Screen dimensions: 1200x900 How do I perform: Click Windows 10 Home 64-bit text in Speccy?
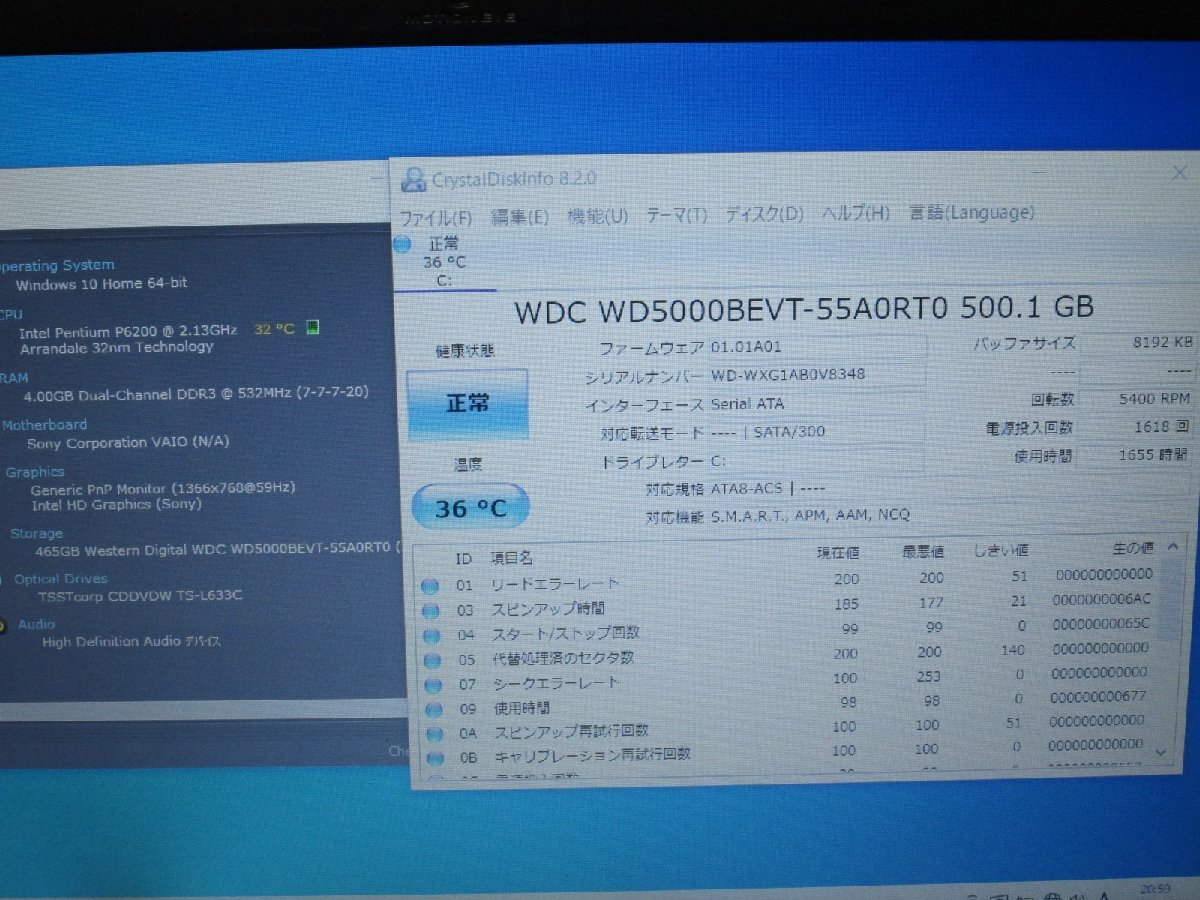click(x=101, y=283)
